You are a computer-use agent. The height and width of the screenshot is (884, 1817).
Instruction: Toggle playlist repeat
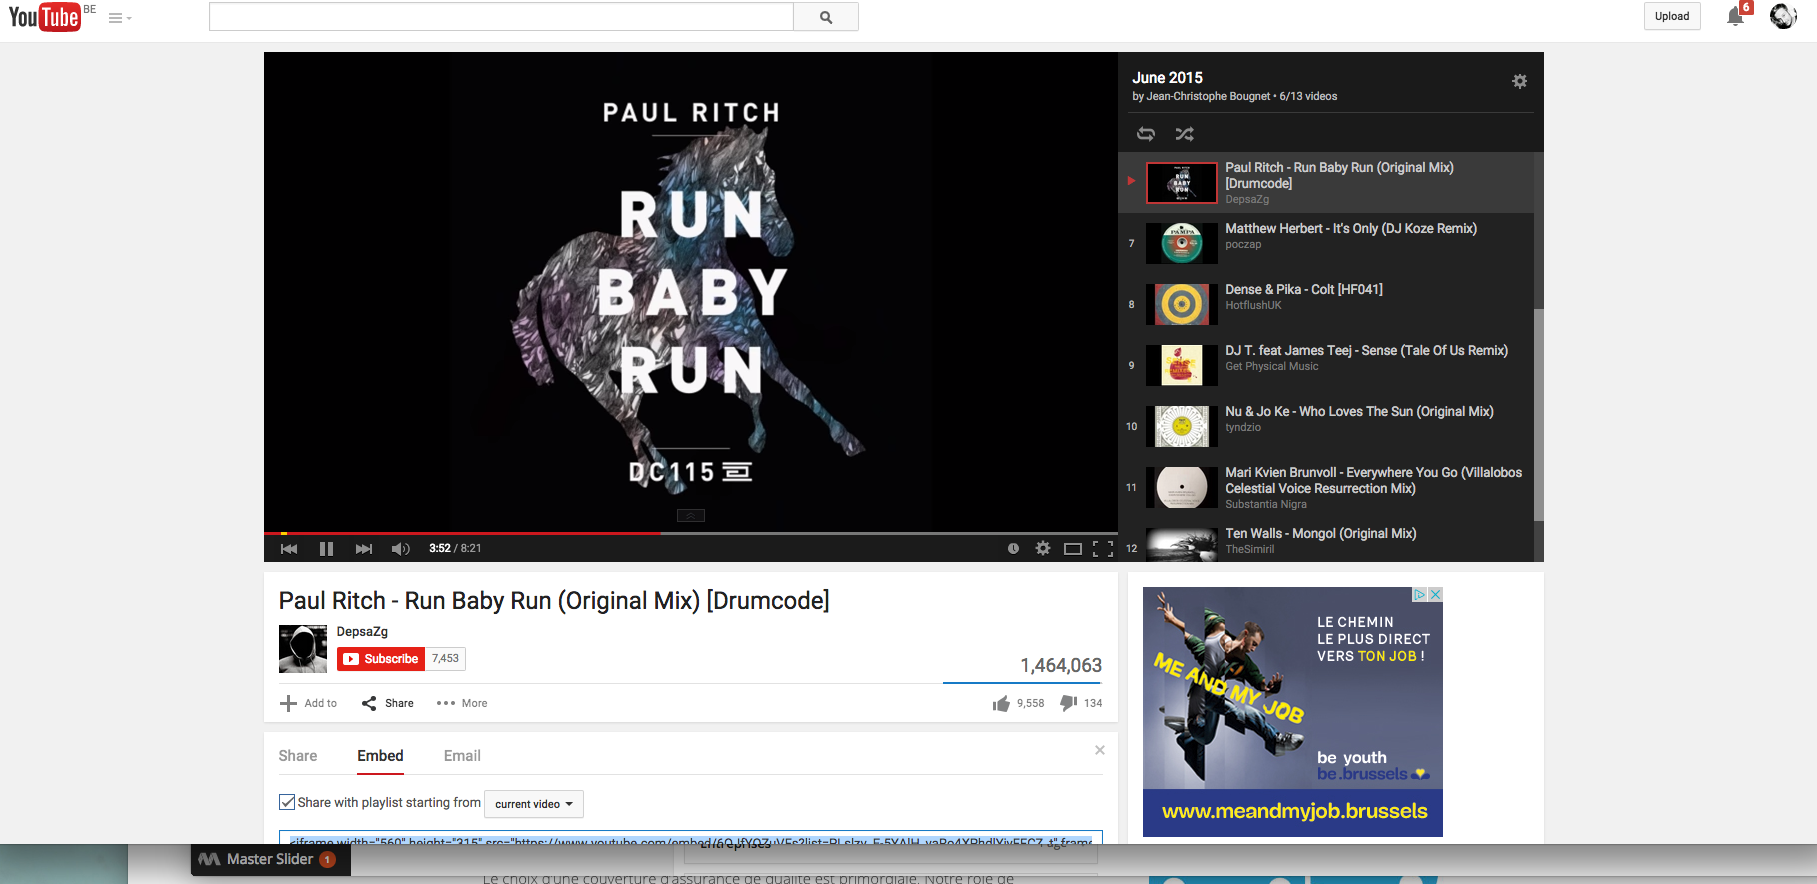click(1146, 134)
